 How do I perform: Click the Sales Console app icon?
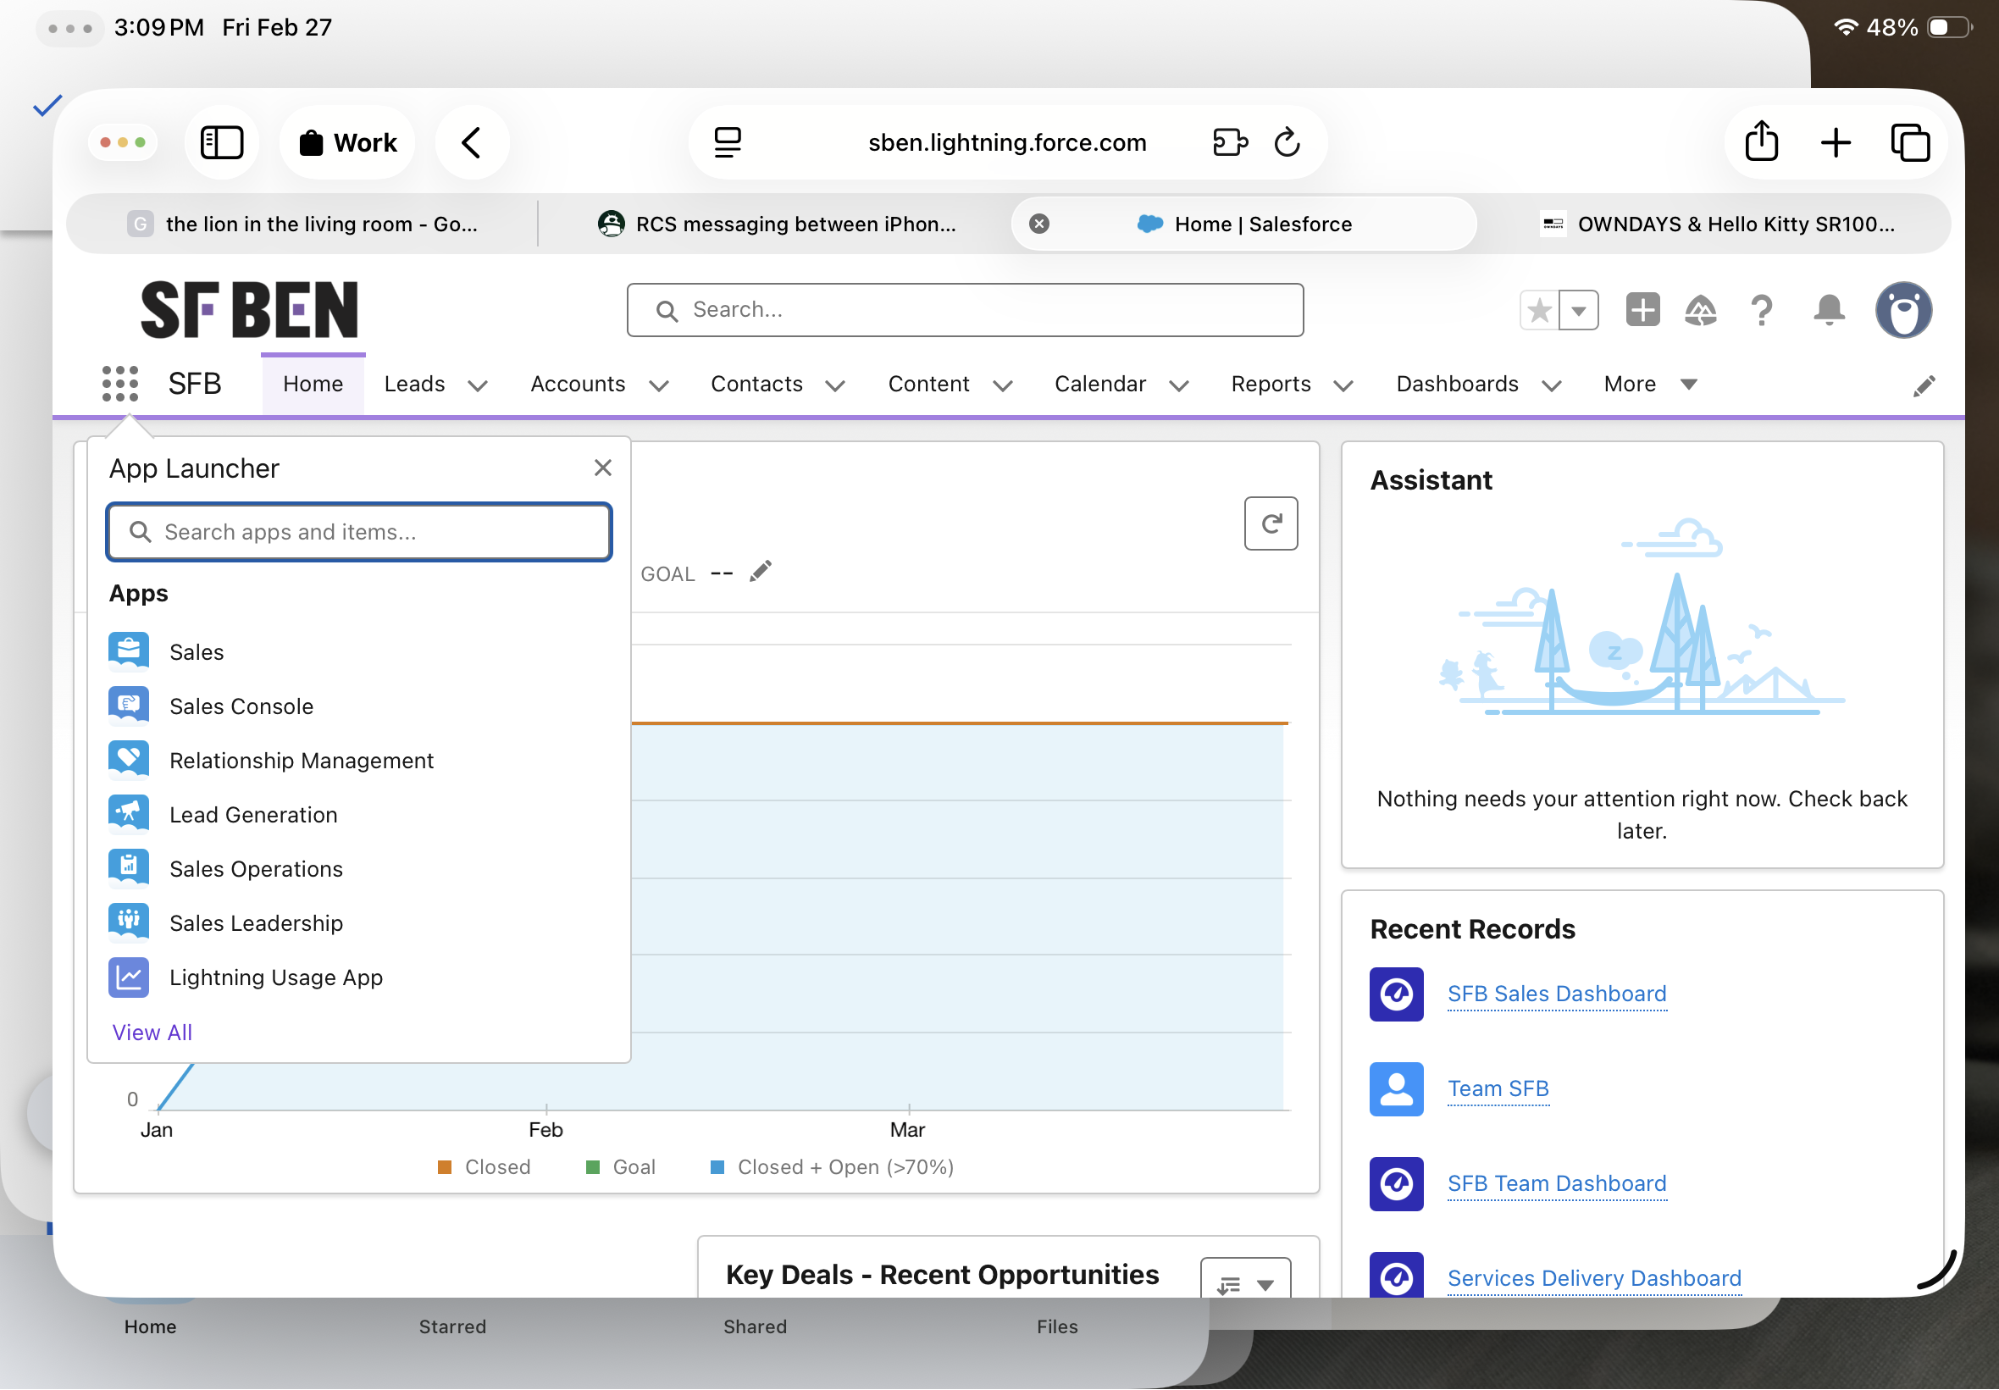pos(129,706)
